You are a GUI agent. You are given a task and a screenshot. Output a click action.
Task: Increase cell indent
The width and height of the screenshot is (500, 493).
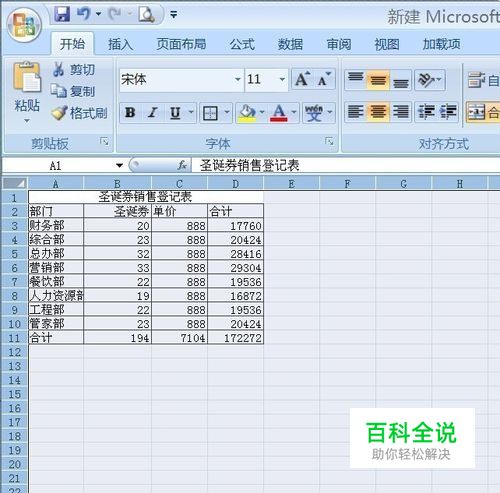tap(448, 112)
